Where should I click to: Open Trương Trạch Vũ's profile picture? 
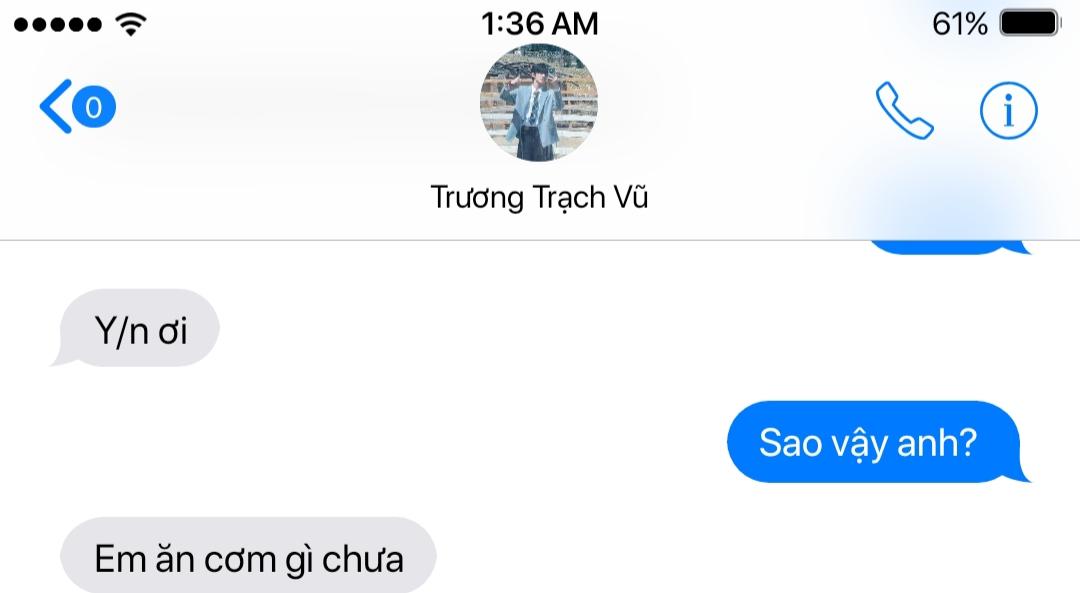(539, 103)
